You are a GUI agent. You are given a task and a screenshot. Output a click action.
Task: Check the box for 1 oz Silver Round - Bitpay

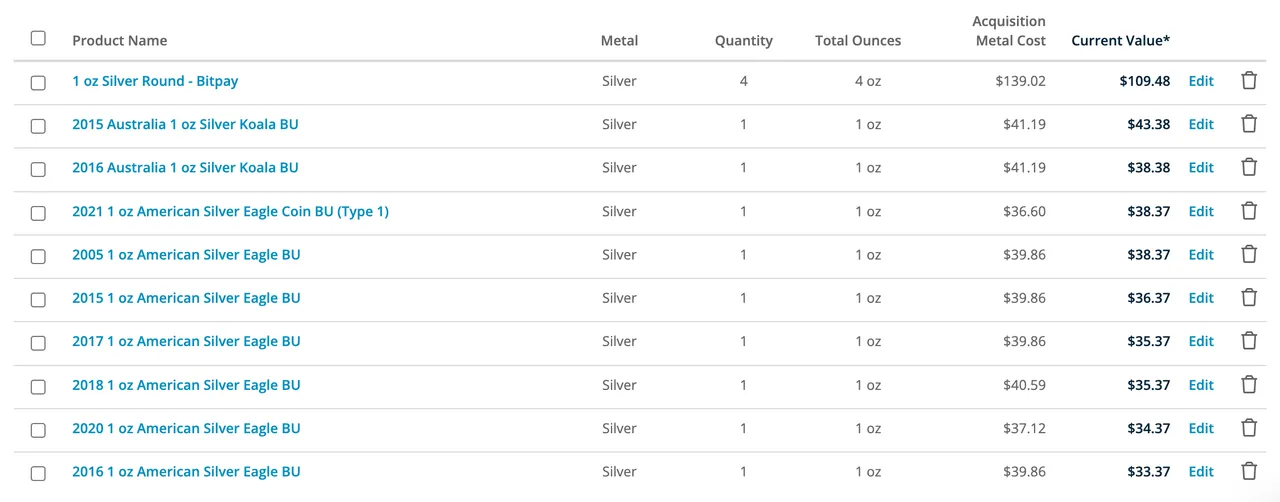(38, 82)
